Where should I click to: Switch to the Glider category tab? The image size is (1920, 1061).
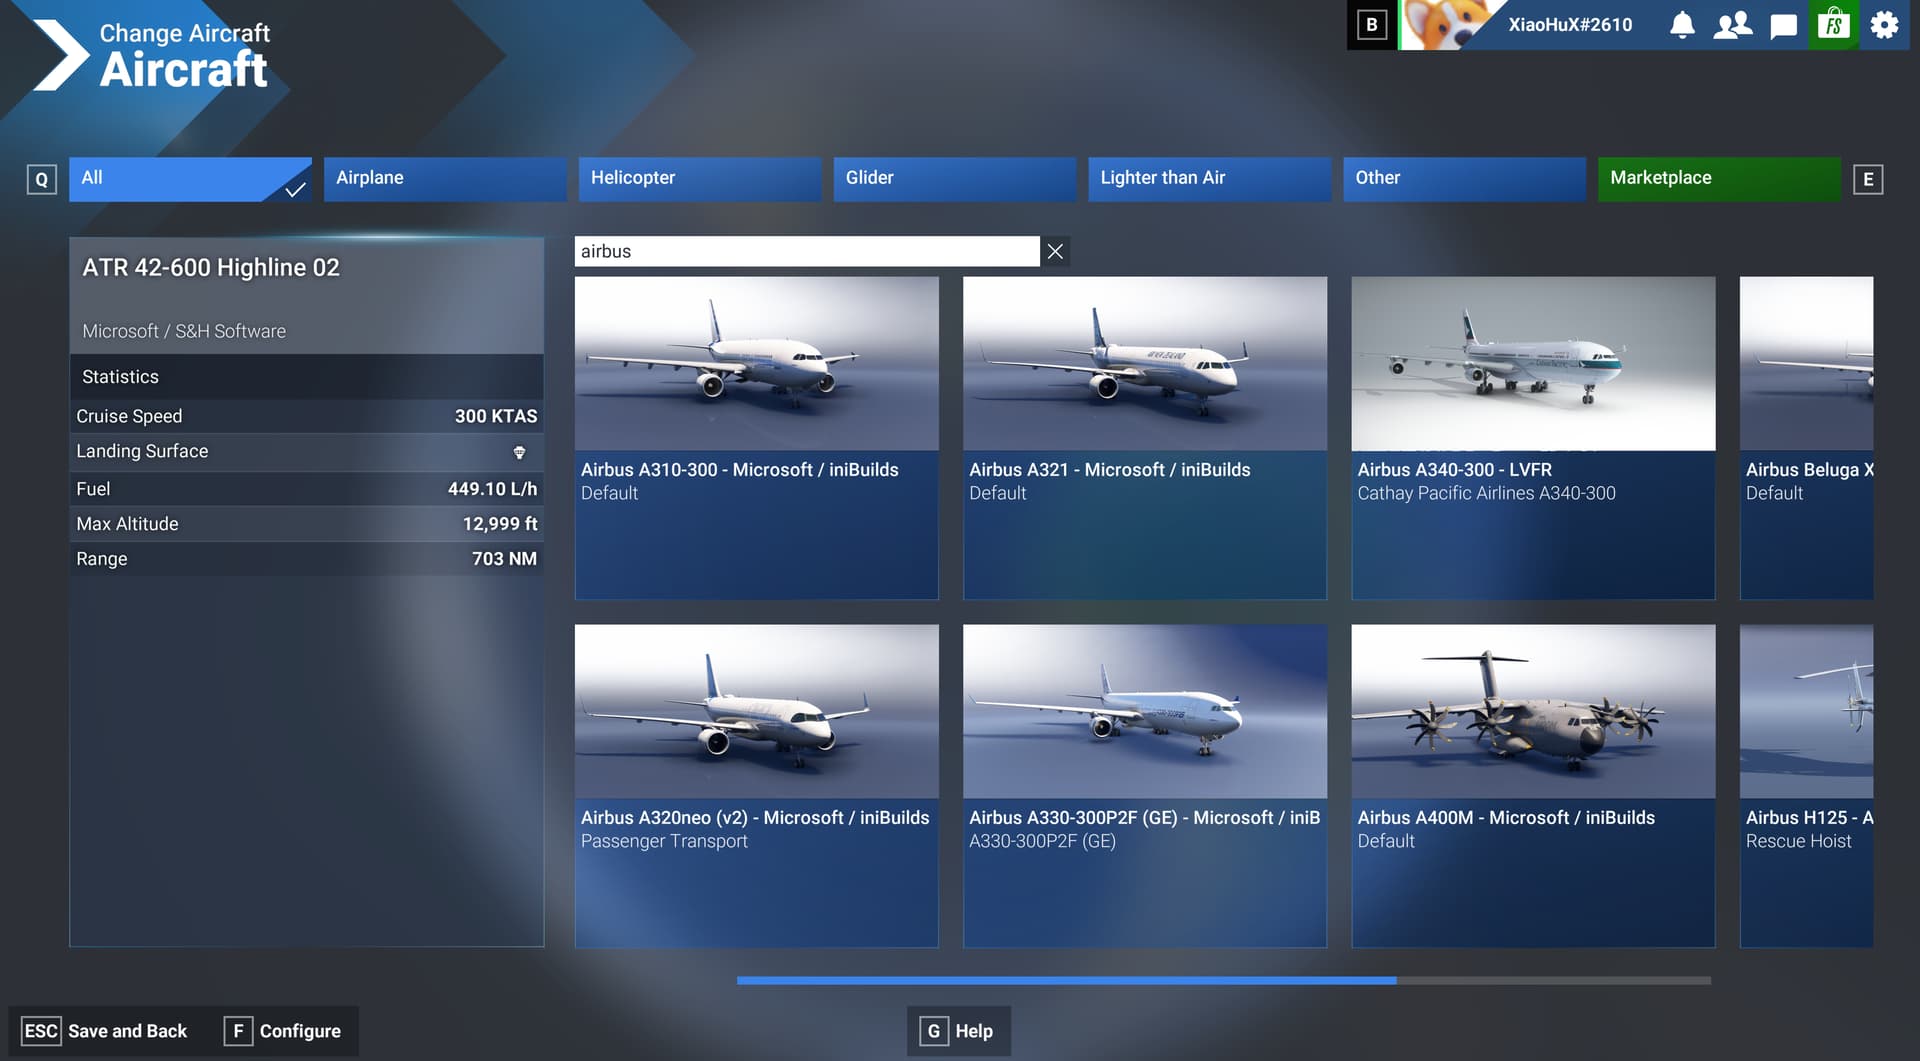coord(954,179)
